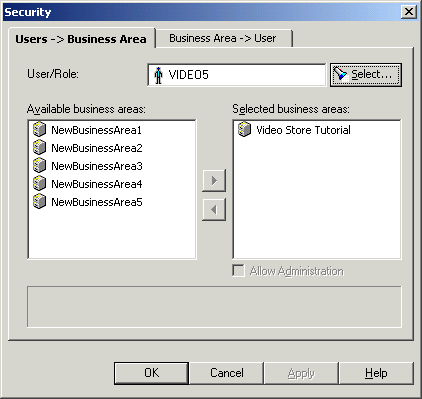Click the NewBusinessArea4 database icon
The image size is (422, 399).
tap(39, 183)
